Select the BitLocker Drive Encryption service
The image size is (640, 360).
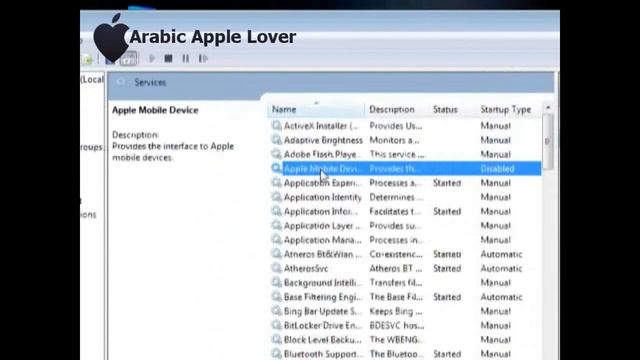pos(405,325)
